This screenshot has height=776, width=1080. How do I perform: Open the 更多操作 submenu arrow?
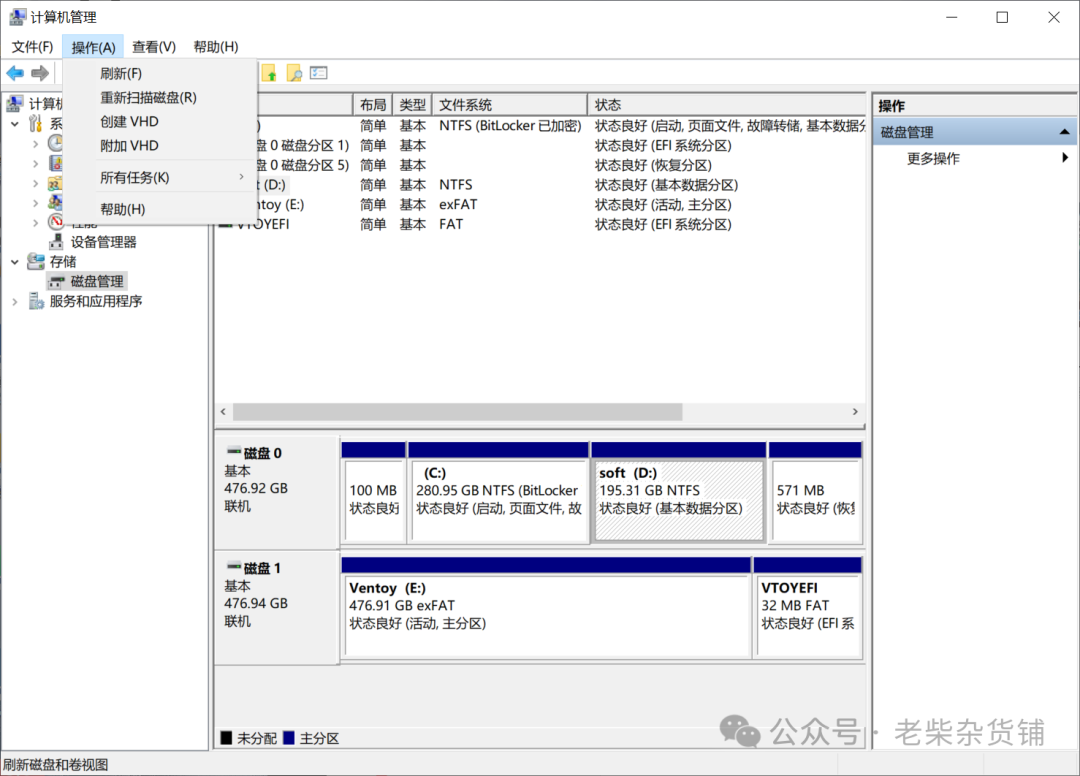click(1065, 158)
